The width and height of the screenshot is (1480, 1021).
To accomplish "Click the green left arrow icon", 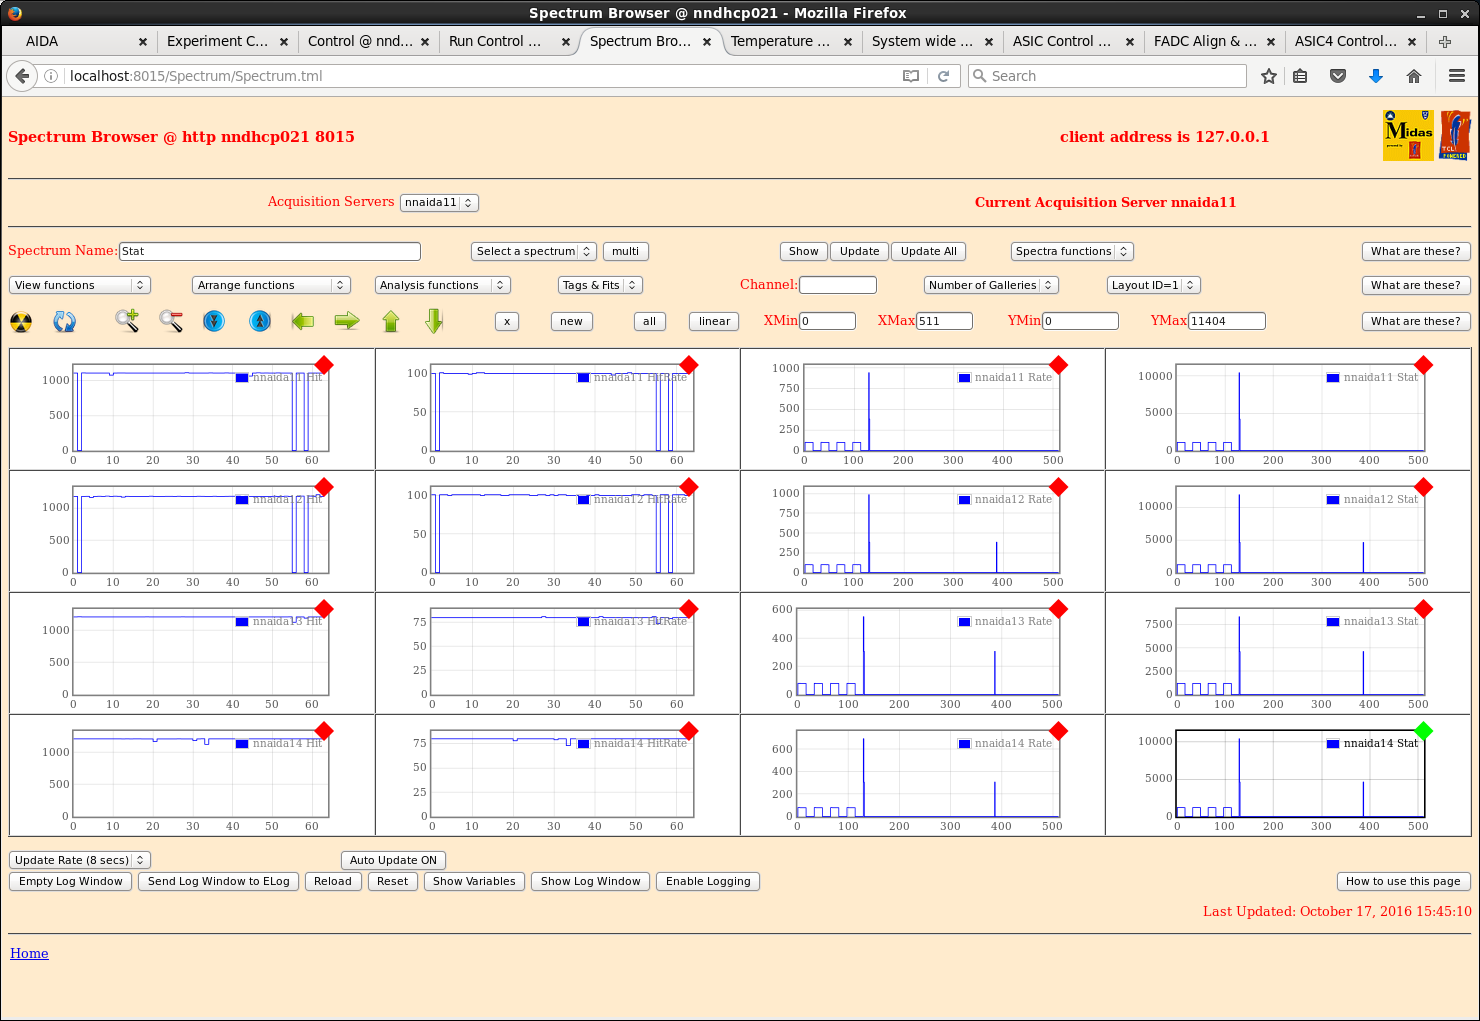I will click(303, 321).
